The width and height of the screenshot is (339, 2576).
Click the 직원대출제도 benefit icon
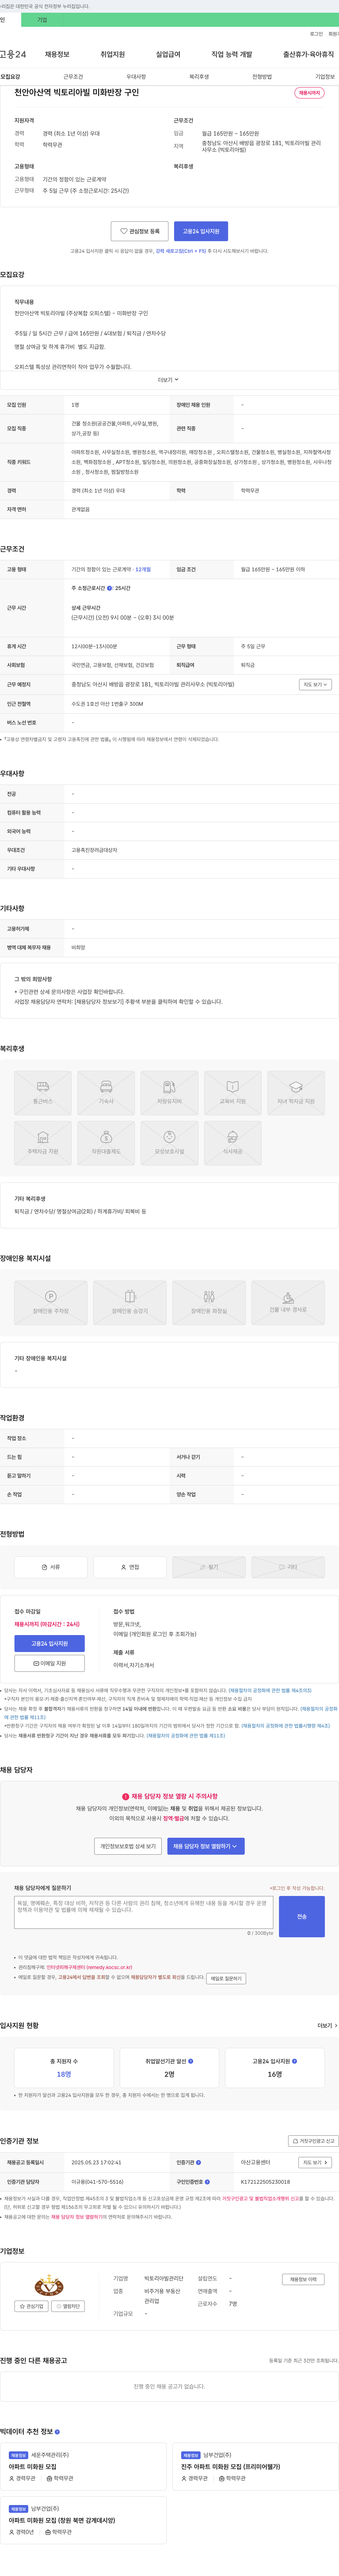tap(106, 1143)
